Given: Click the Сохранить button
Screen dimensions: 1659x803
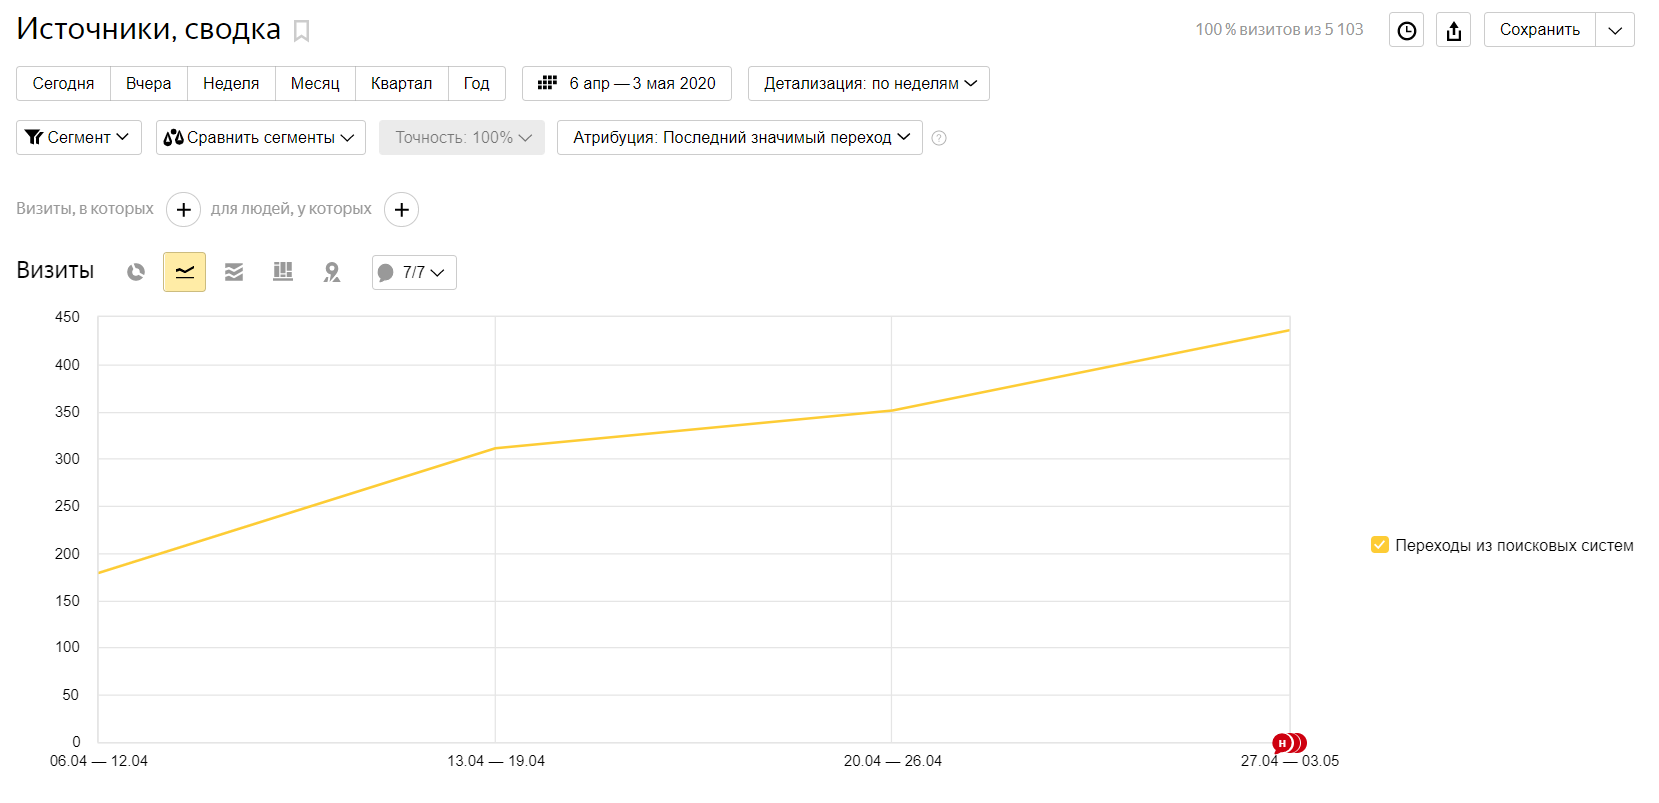Looking at the screenshot, I should (1539, 30).
